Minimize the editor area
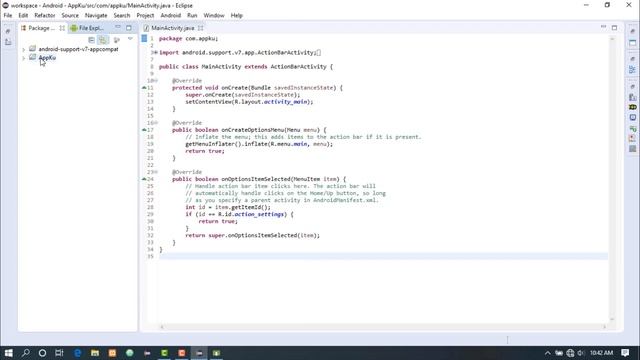640x360 pixels. pyautogui.click(x=603, y=27)
